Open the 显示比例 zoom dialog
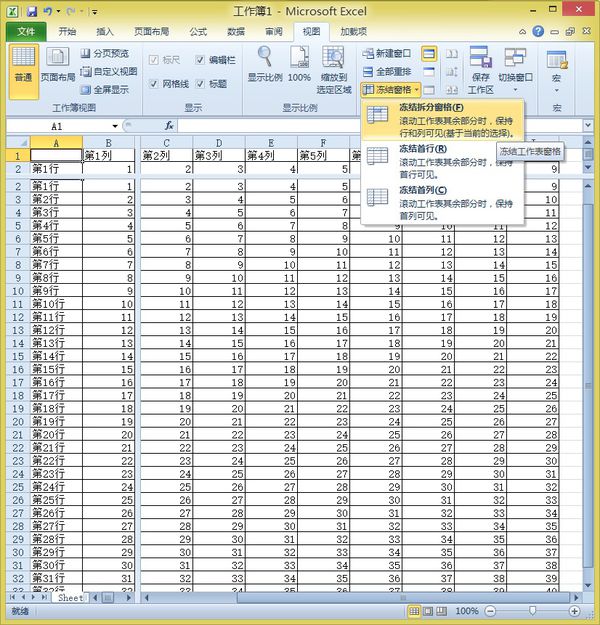This screenshot has width=600, height=625. (265, 65)
